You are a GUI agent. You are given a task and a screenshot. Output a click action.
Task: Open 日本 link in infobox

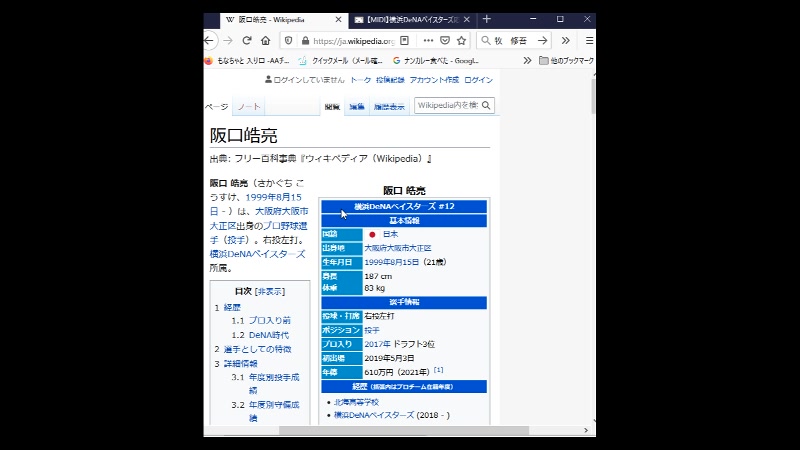point(390,234)
